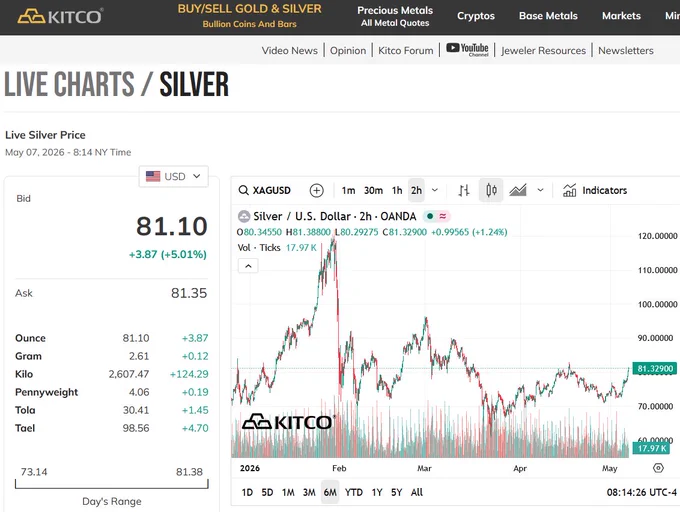Screen dimensions: 680x512
Task: Click the 81.32900 price marker on the axis
Action: [654, 369]
